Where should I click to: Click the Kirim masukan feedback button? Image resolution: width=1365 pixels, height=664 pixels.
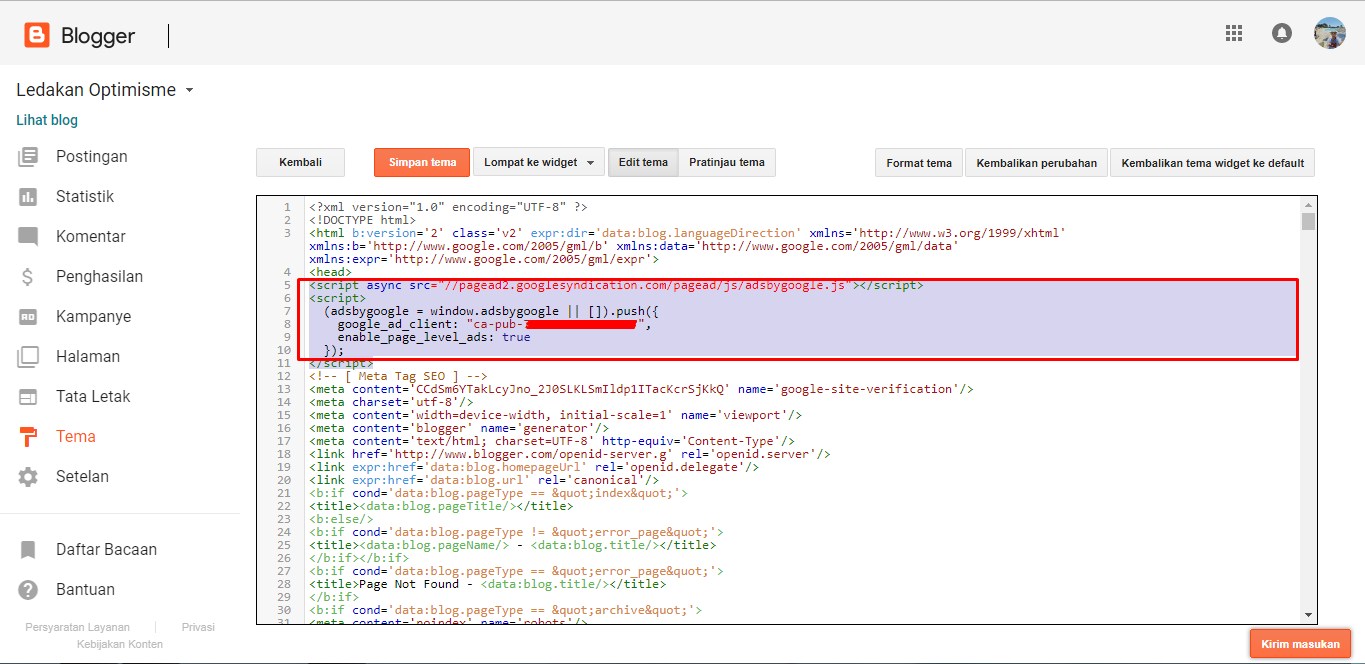point(1300,644)
